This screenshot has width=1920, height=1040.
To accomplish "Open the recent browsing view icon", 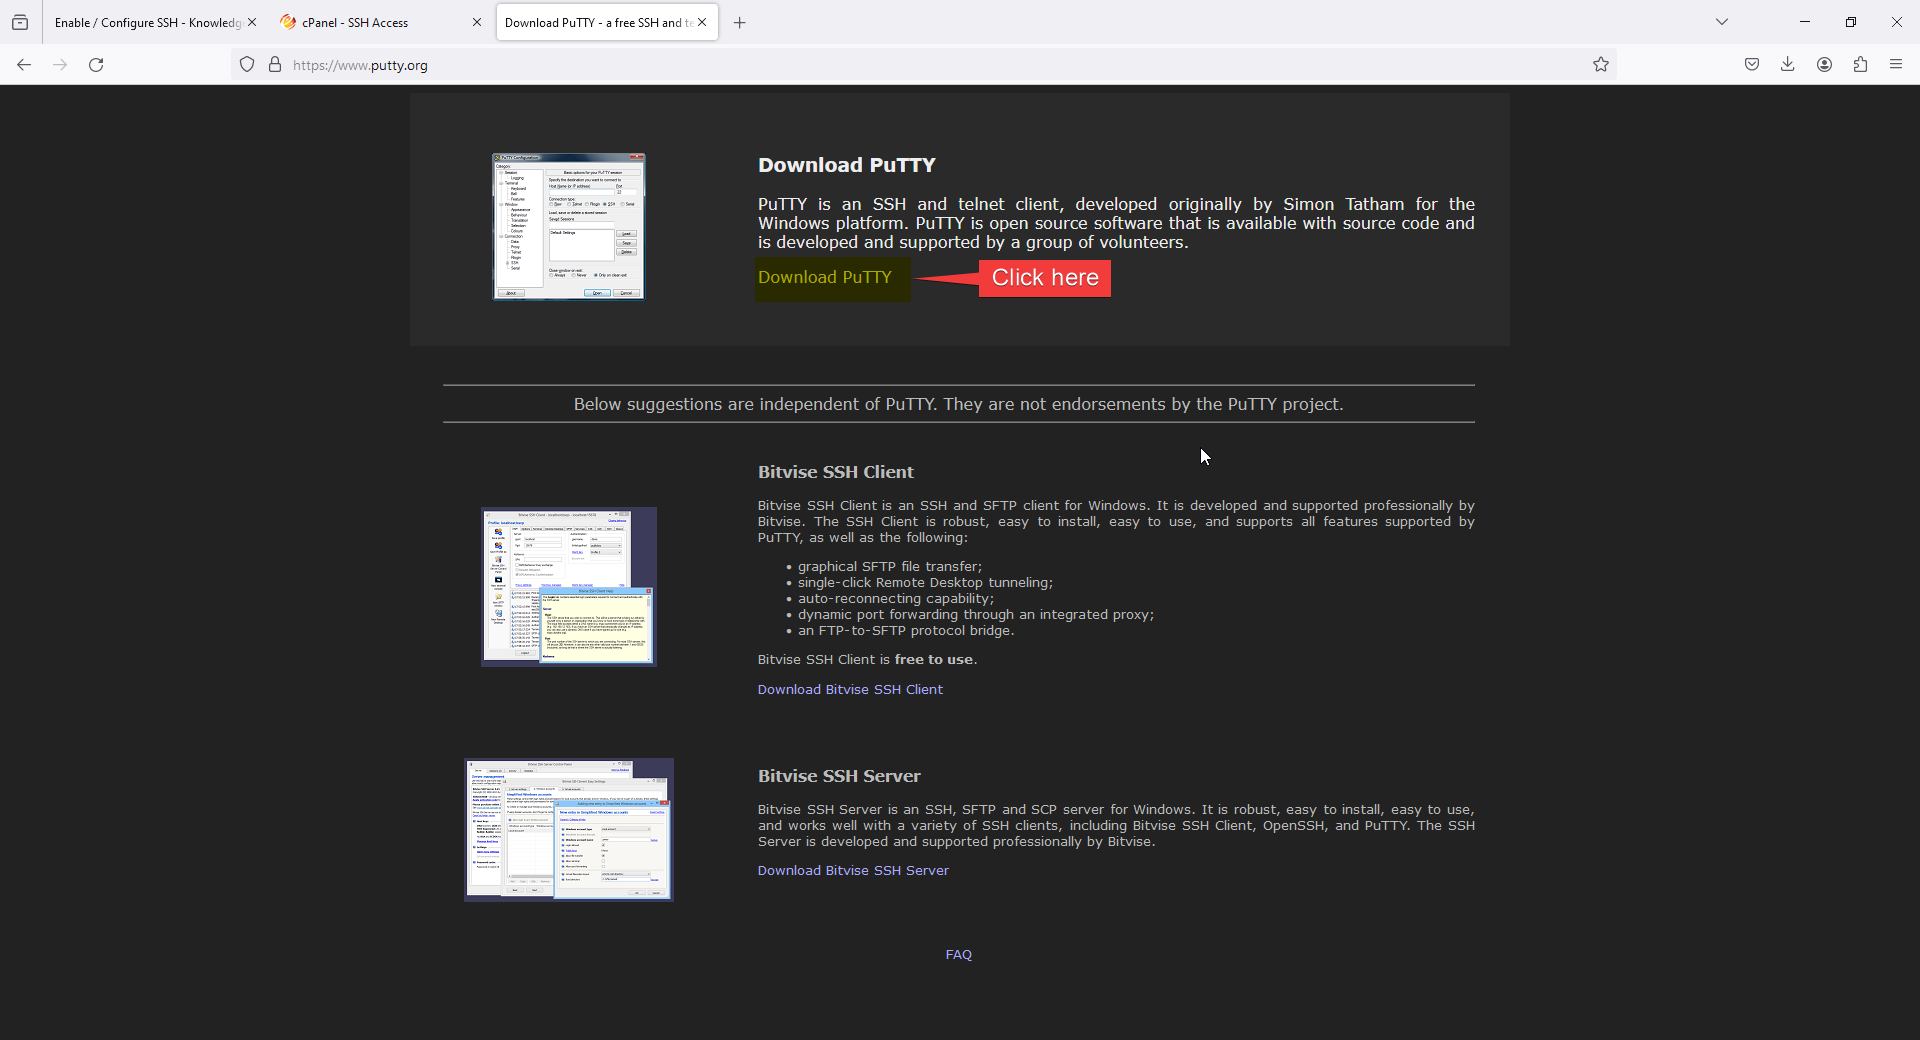I will click(20, 22).
